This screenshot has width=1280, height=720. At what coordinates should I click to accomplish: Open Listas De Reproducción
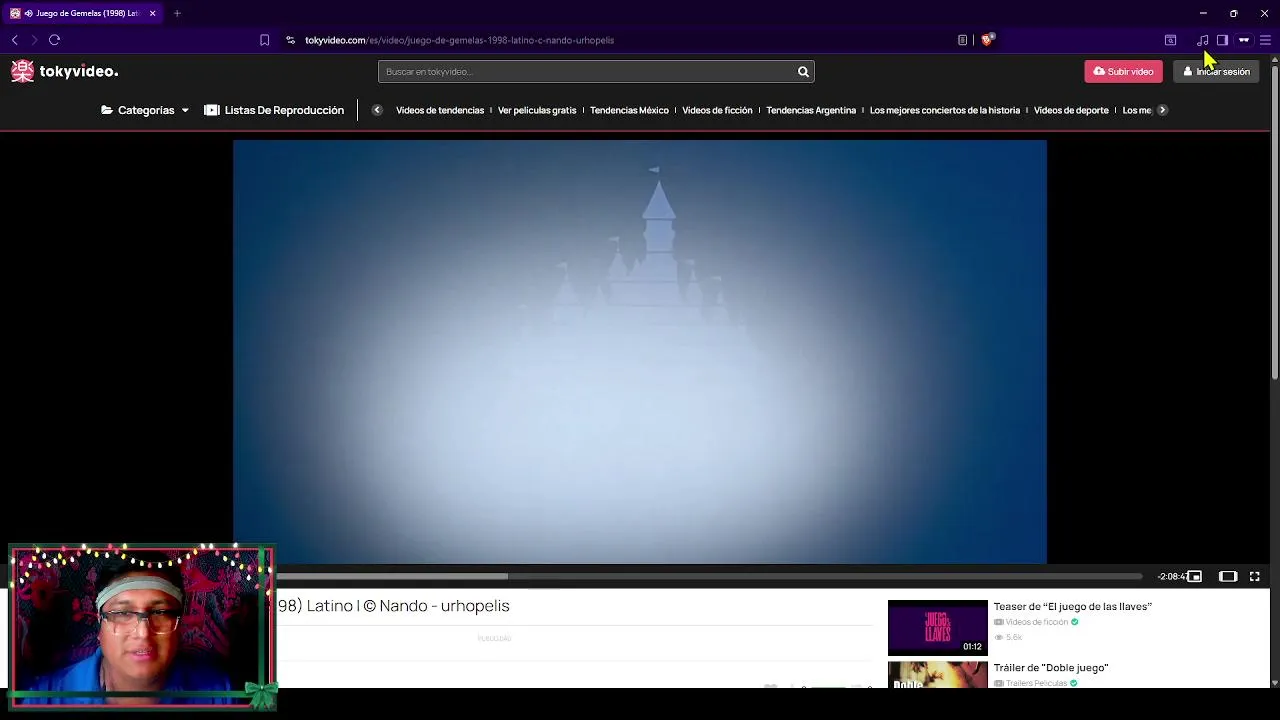(x=274, y=110)
